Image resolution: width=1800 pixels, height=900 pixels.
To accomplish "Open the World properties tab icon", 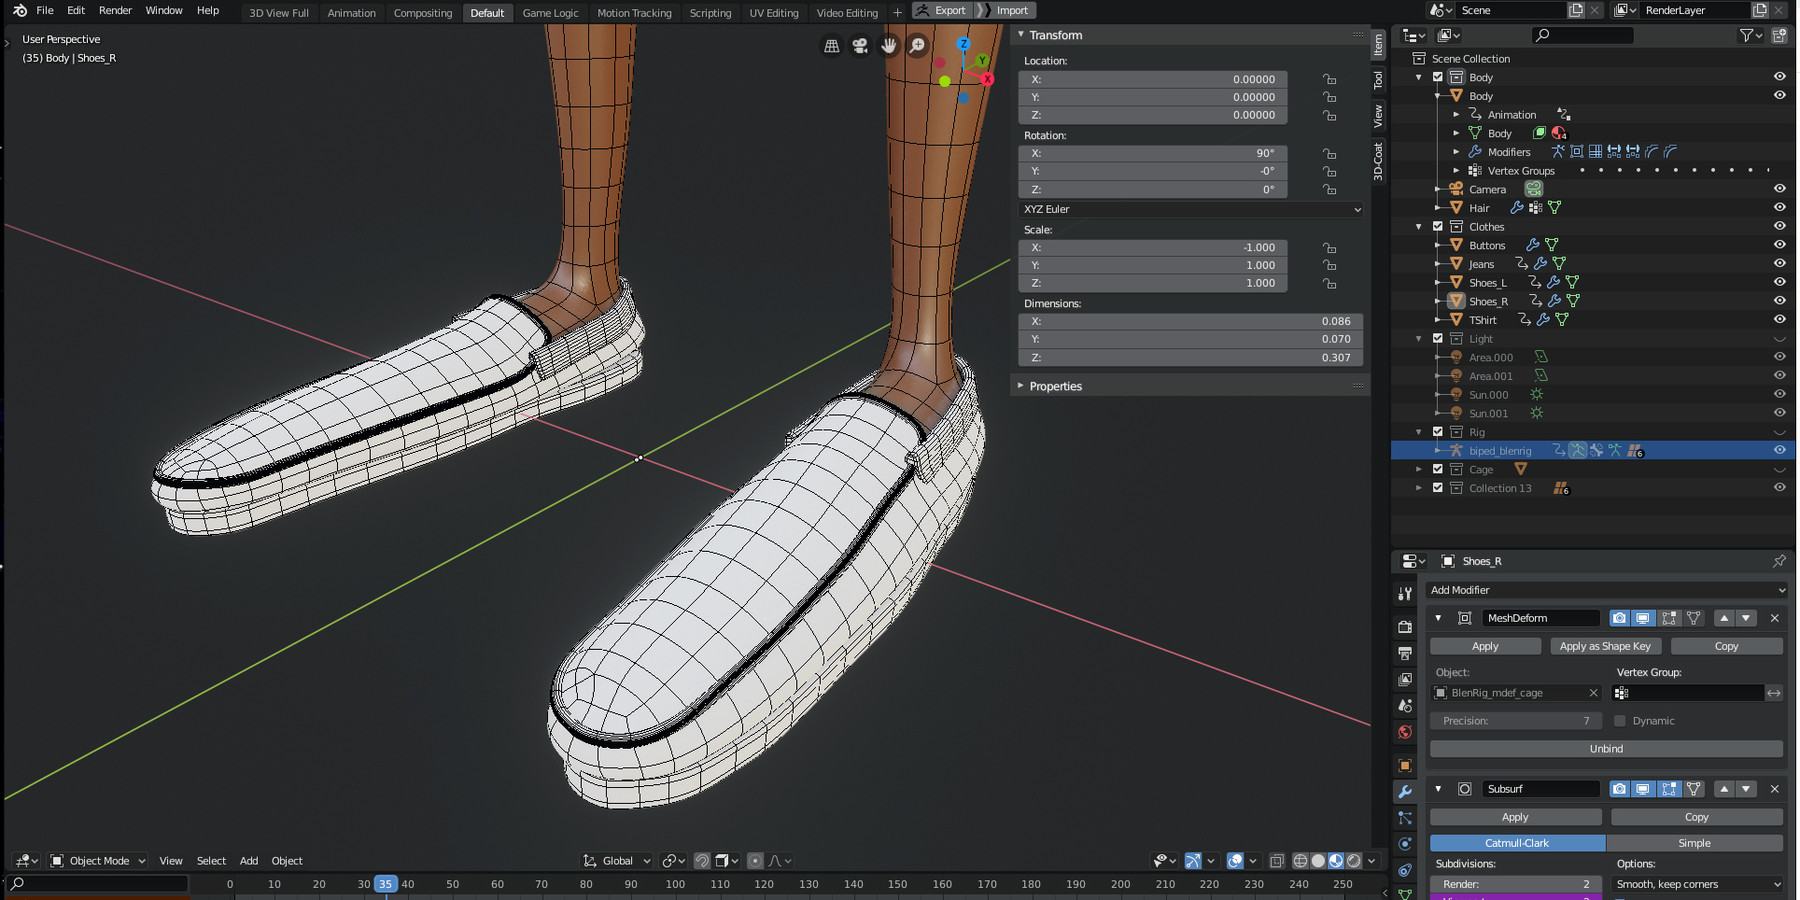I will (x=1405, y=732).
